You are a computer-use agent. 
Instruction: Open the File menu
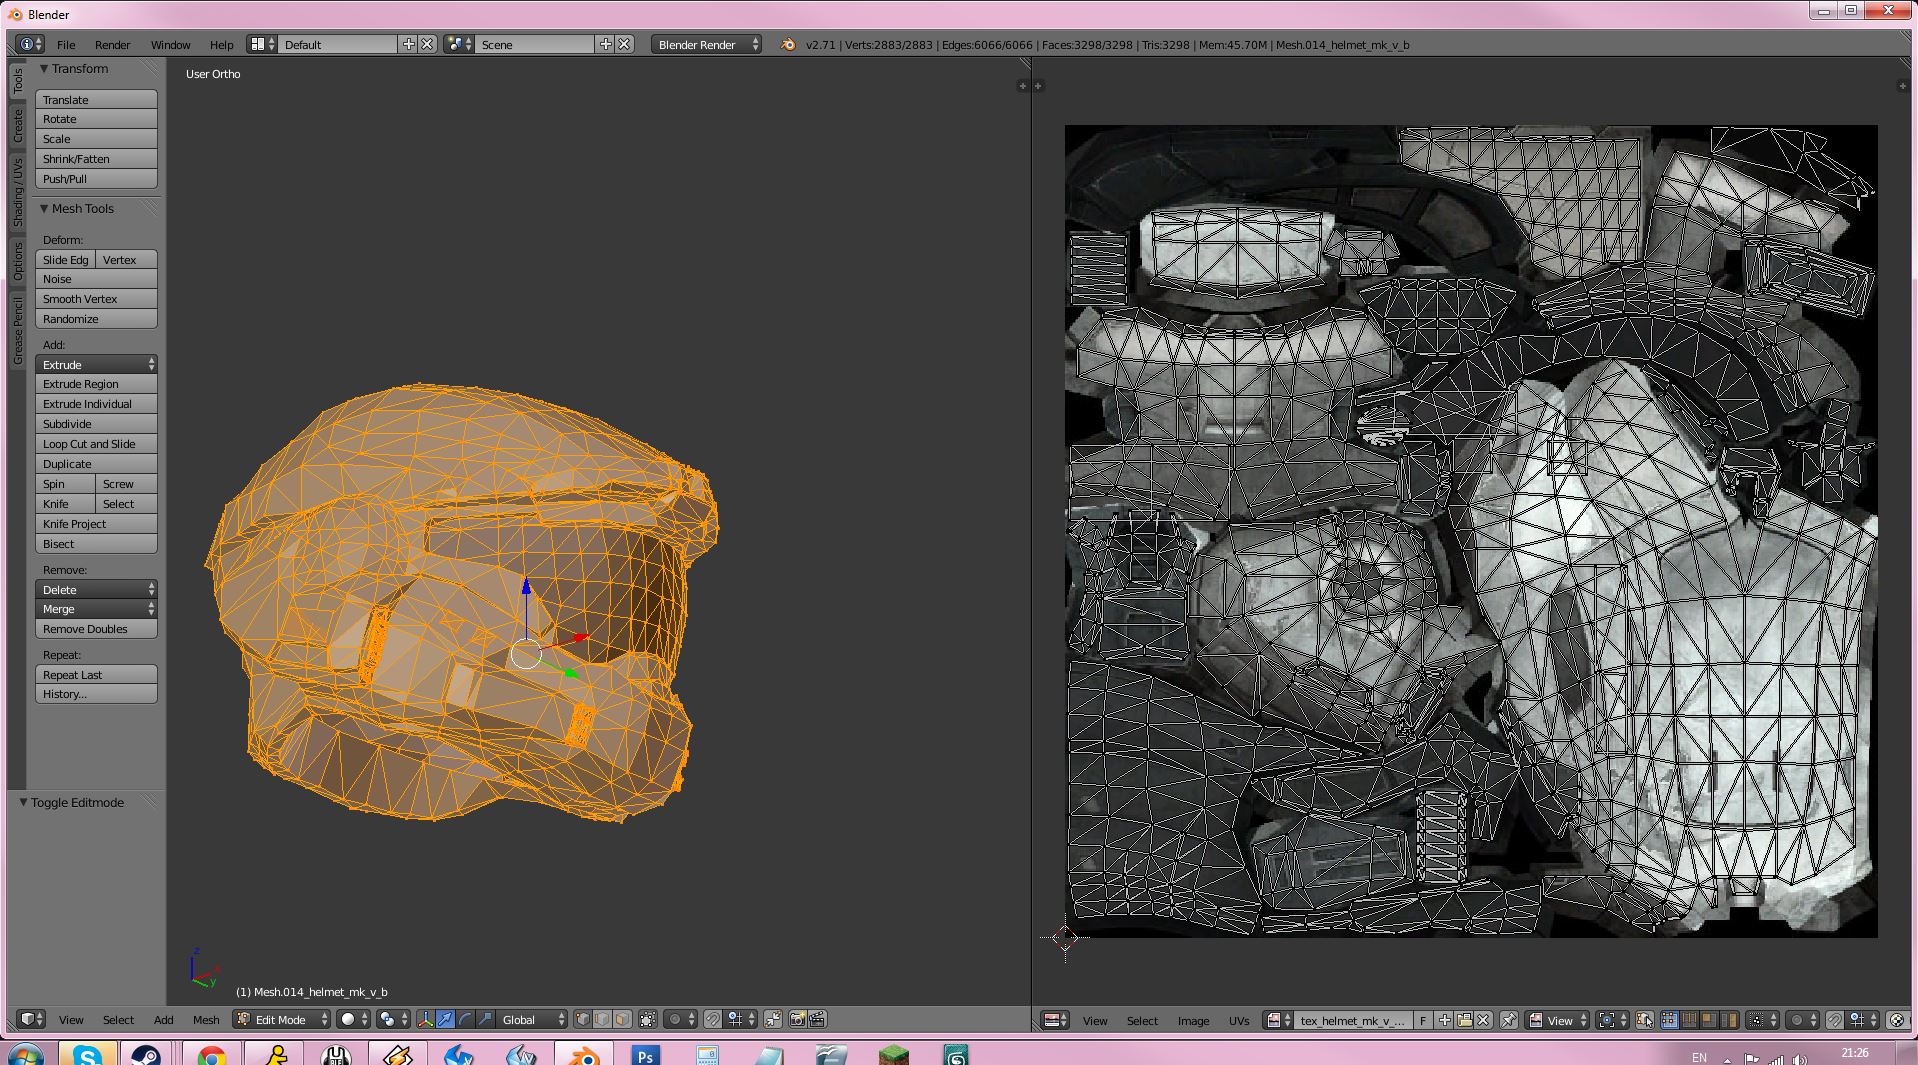click(x=66, y=44)
